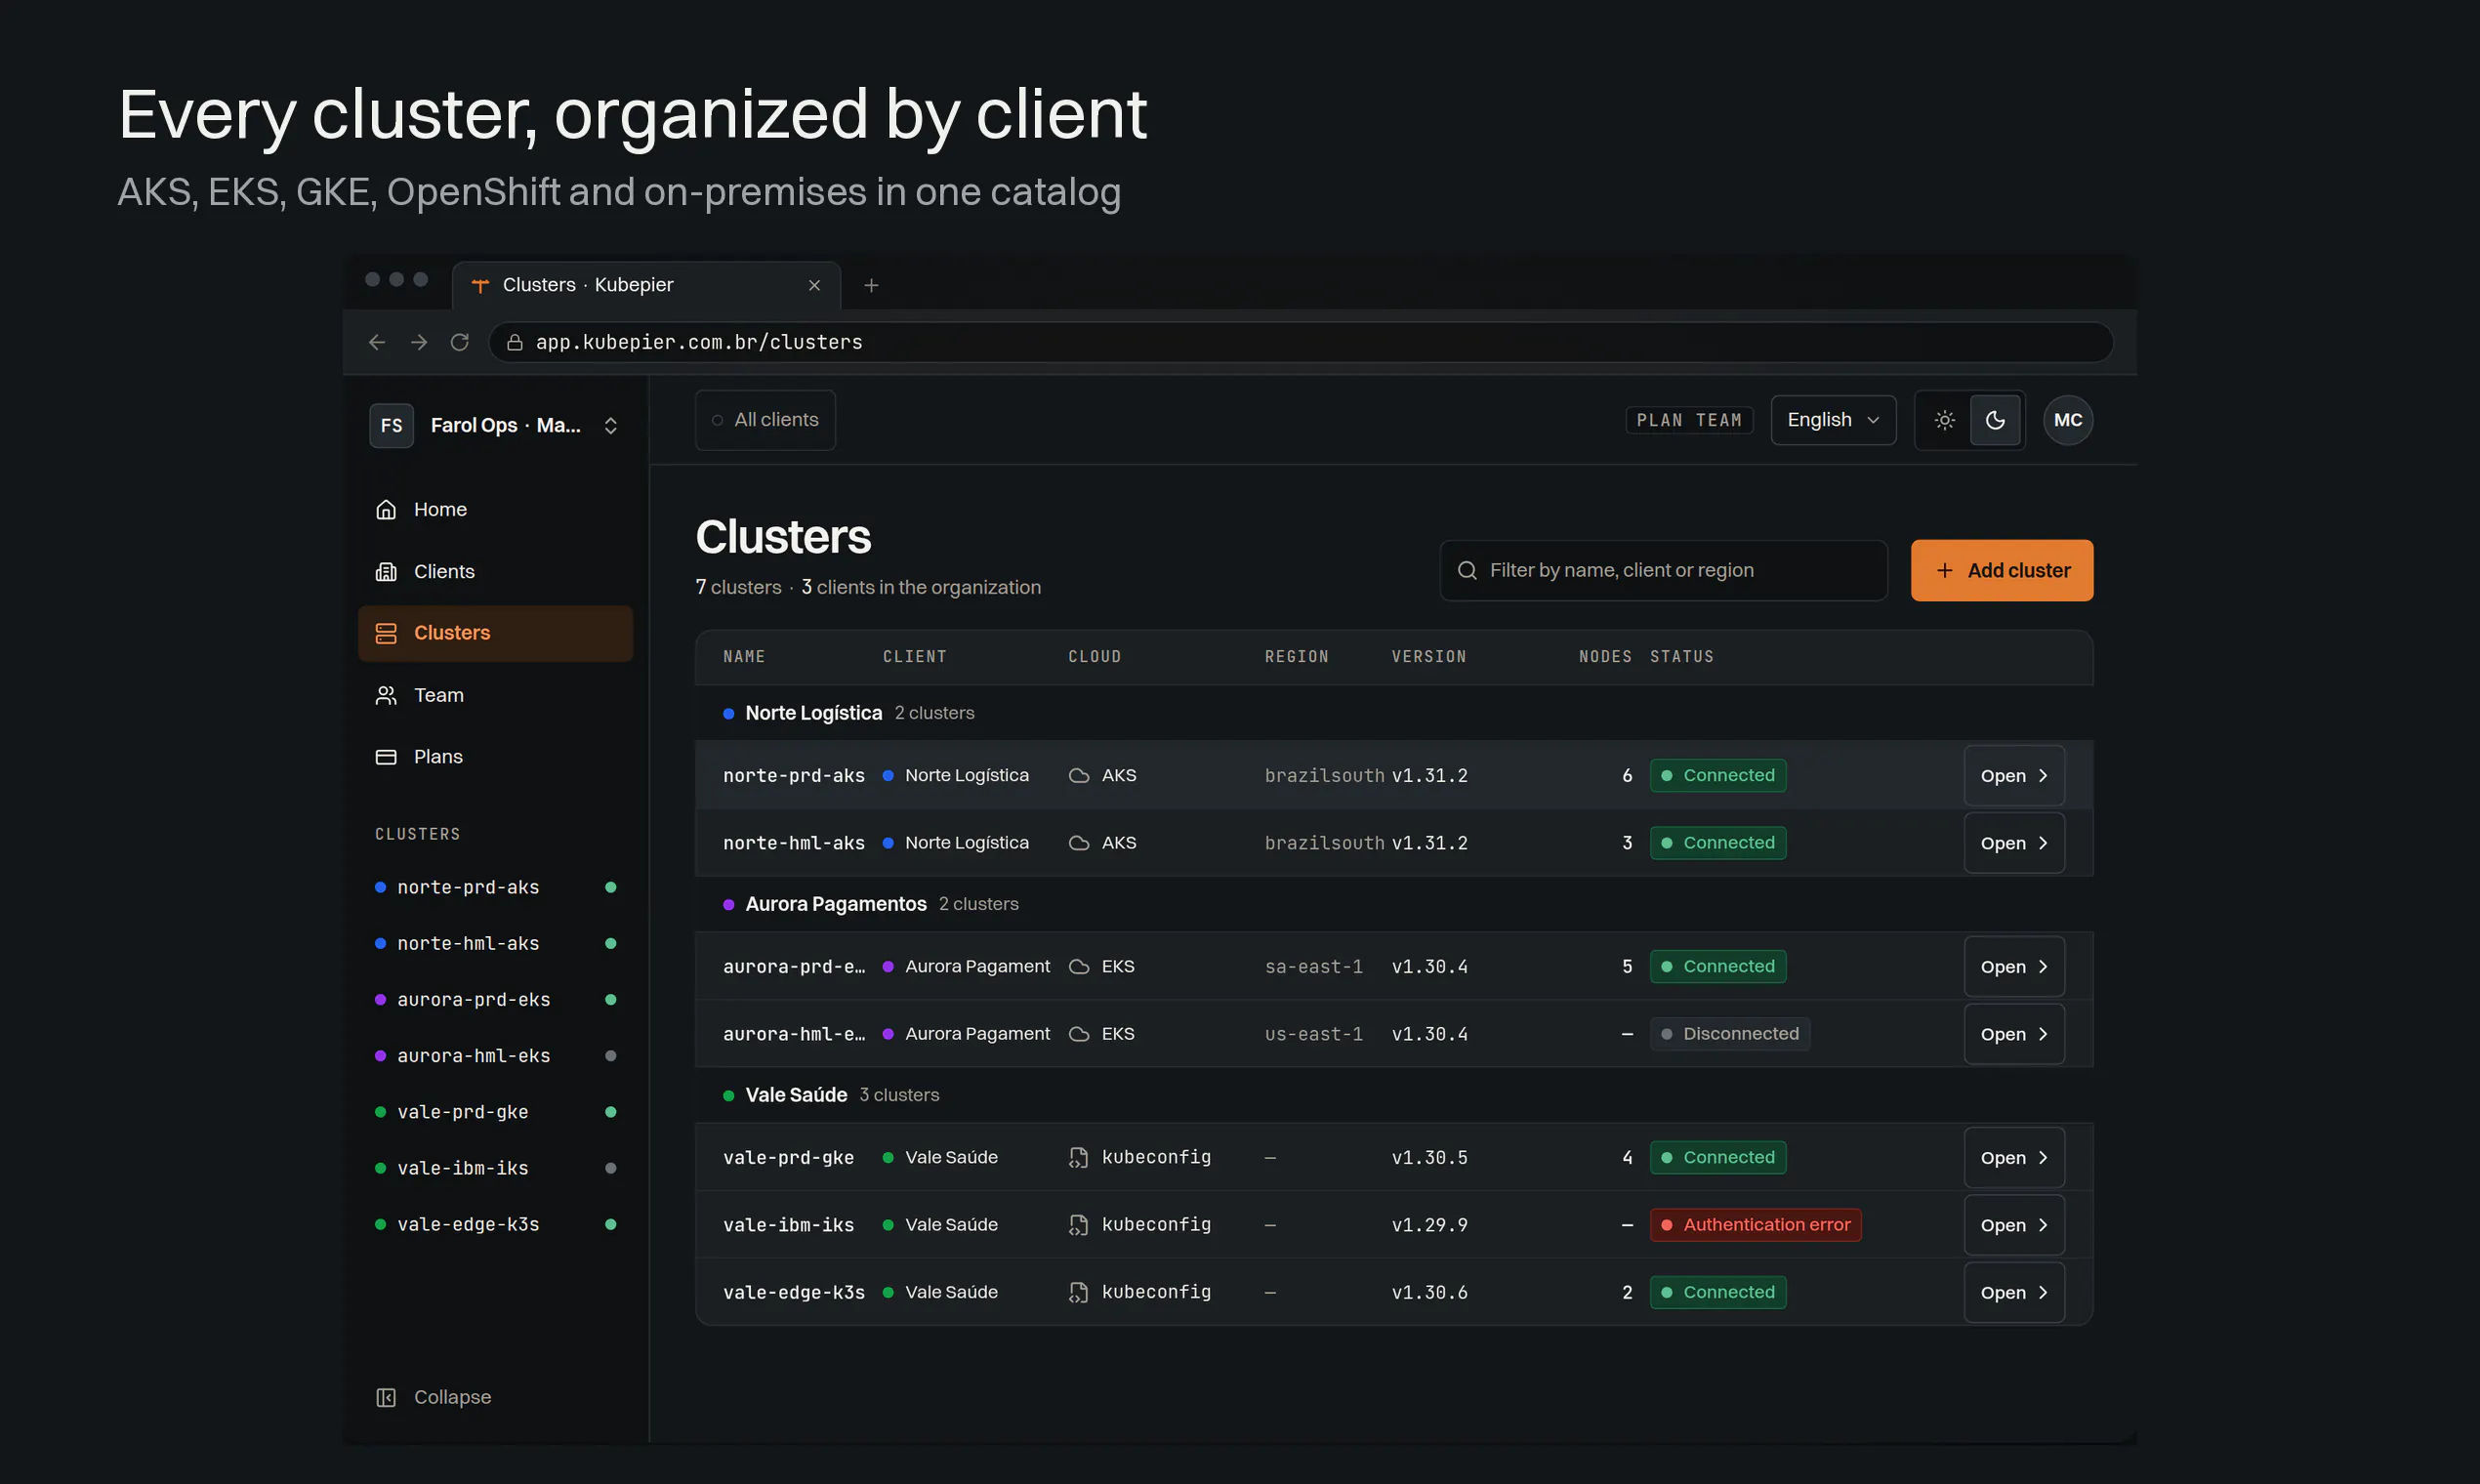
Task: Open the aurora-hml-eks cluster row
Action: click(2013, 1034)
